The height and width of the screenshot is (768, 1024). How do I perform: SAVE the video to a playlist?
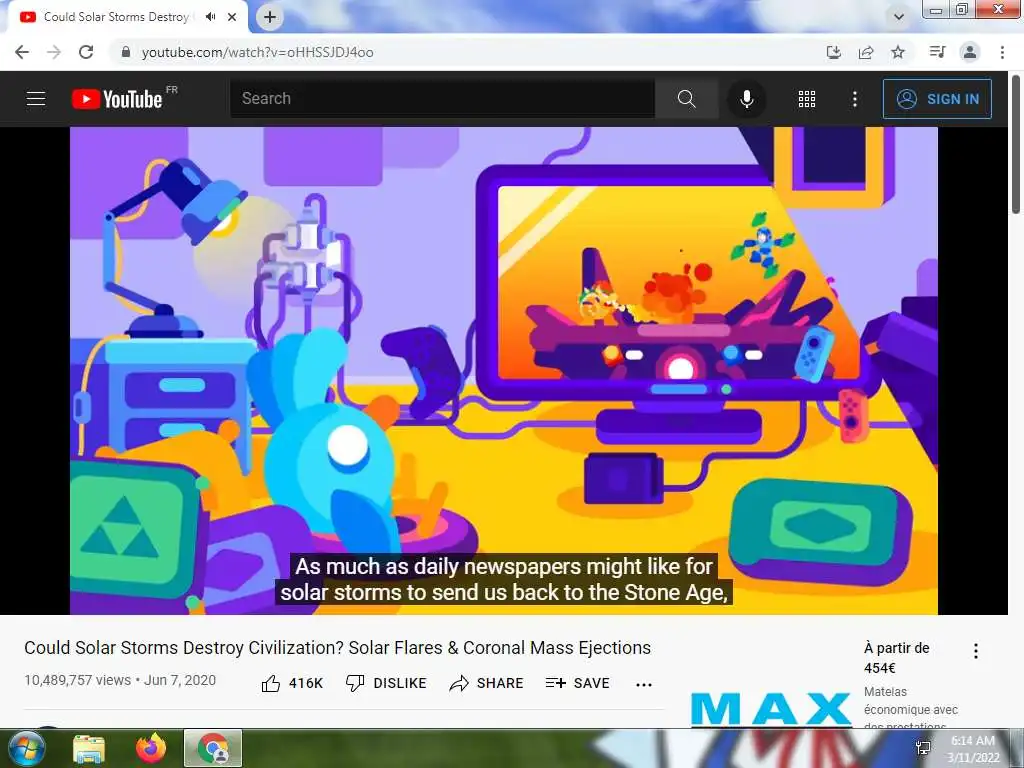577,683
